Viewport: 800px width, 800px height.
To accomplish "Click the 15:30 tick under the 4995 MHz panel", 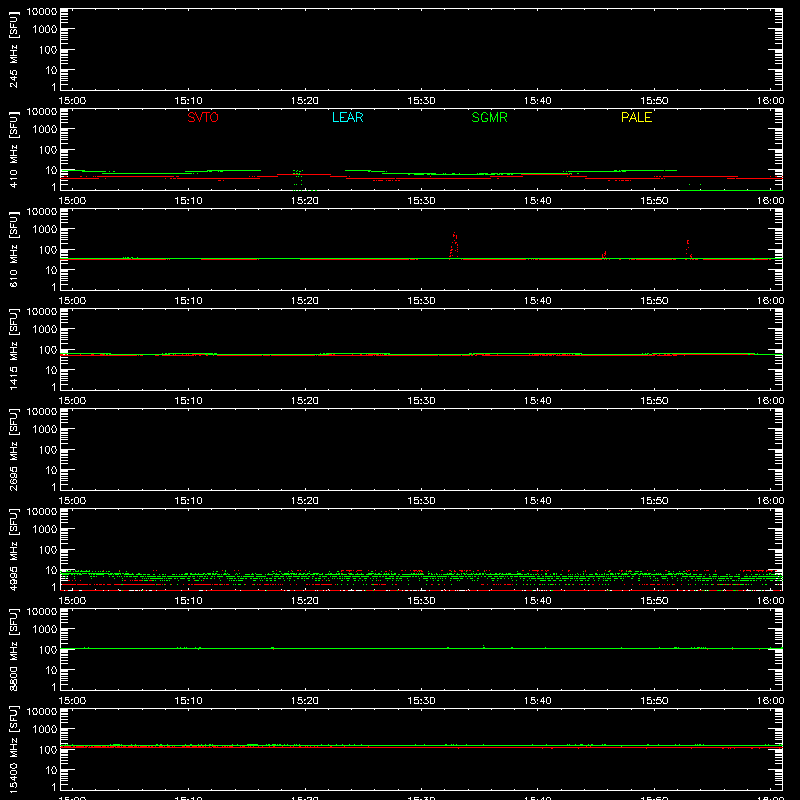I will tap(421, 601).
